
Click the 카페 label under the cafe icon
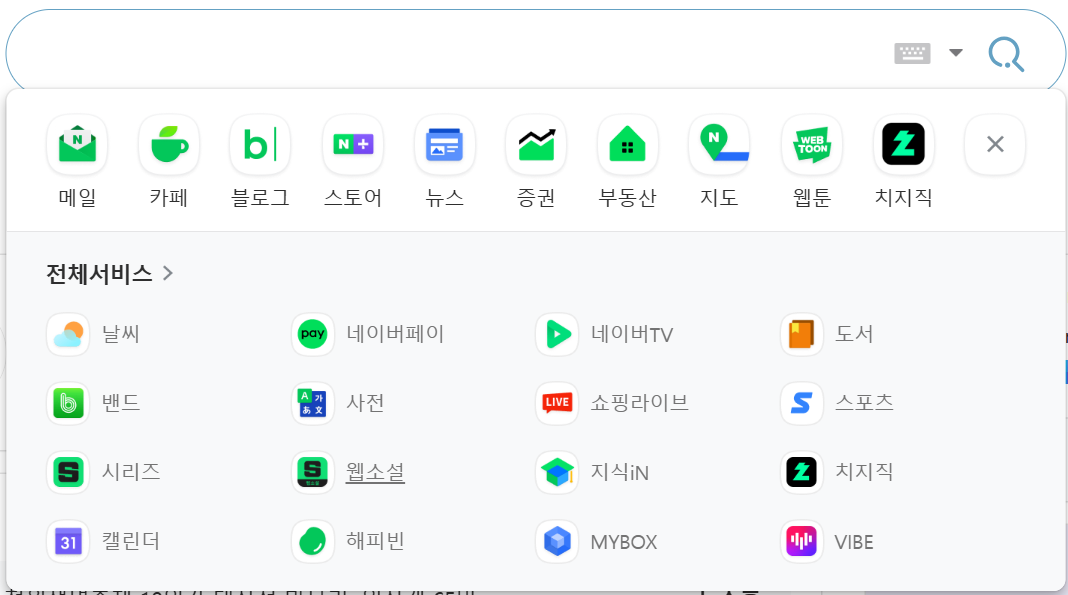[169, 198]
